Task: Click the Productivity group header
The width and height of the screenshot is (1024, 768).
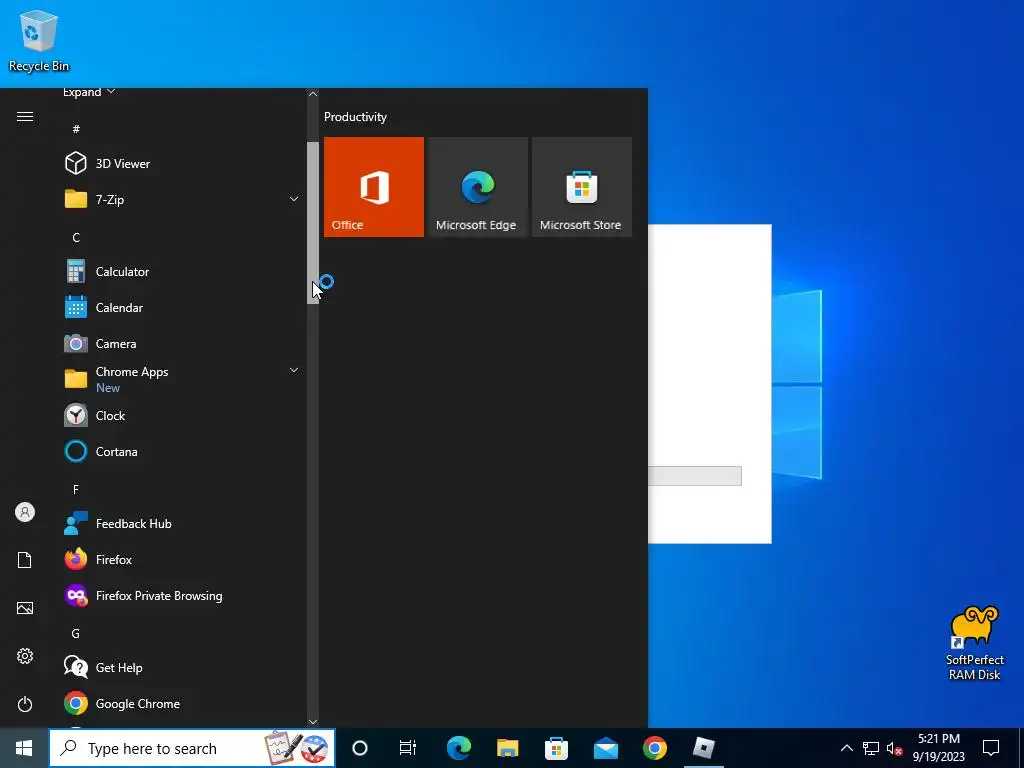Action: (x=355, y=117)
